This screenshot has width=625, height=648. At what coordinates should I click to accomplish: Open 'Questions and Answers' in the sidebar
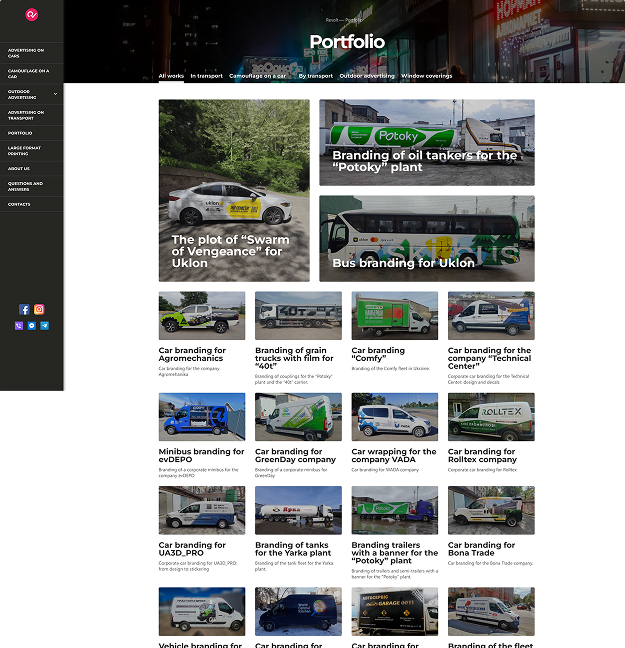[25, 187]
